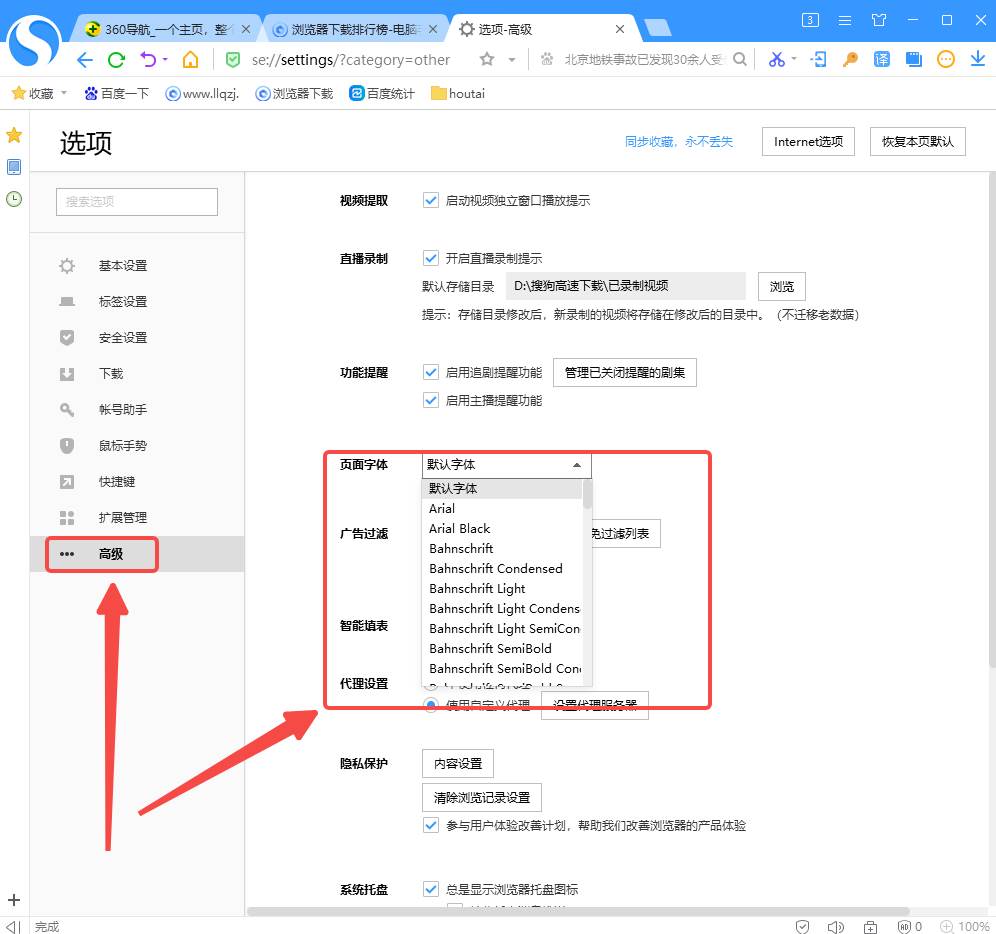996x934 pixels.
Task: Click the page vertical scrollbar
Action: click(992, 419)
